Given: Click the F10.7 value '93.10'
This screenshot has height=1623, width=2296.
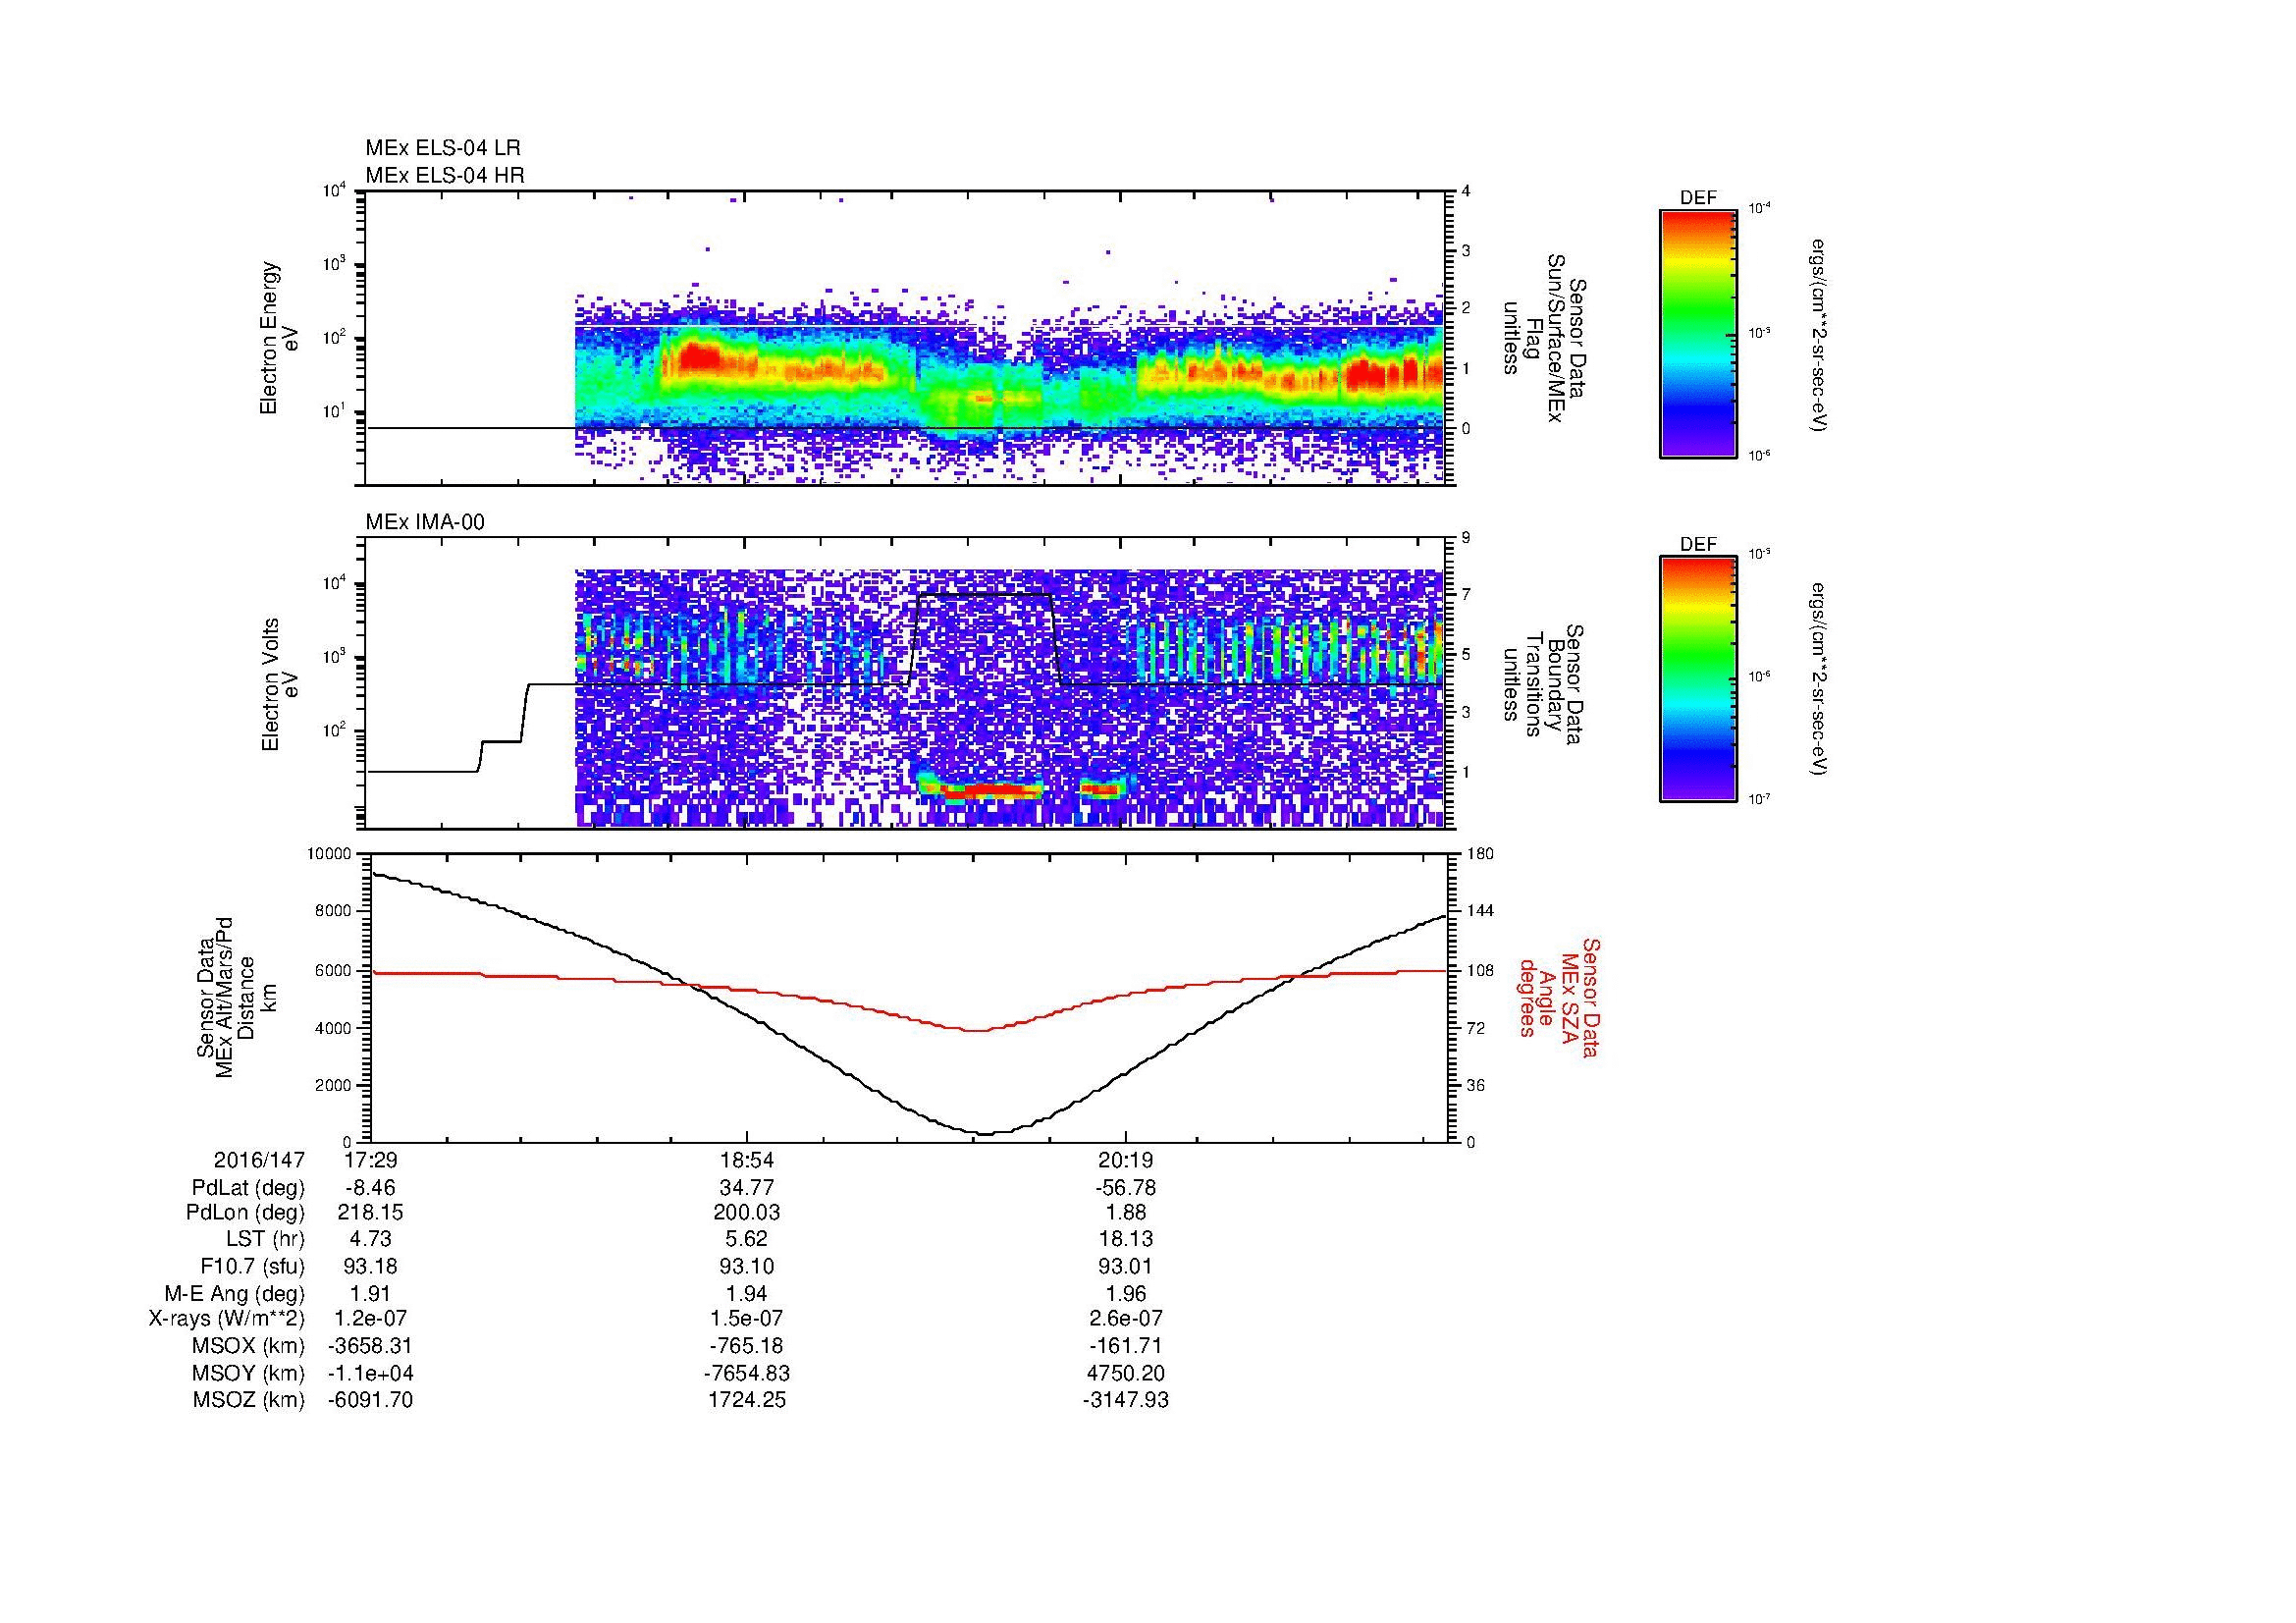Looking at the screenshot, I should coord(747,1266).
